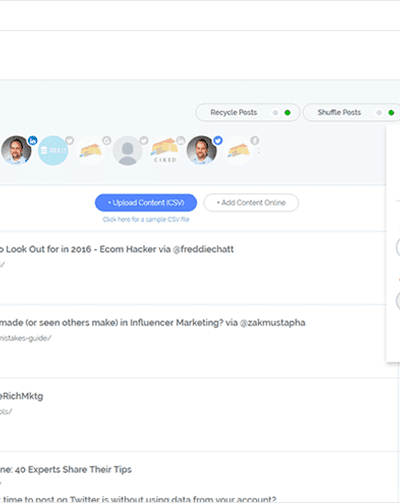The image size is (400, 503).
Task: Select the CIKED logo account avatar
Action: [165, 150]
